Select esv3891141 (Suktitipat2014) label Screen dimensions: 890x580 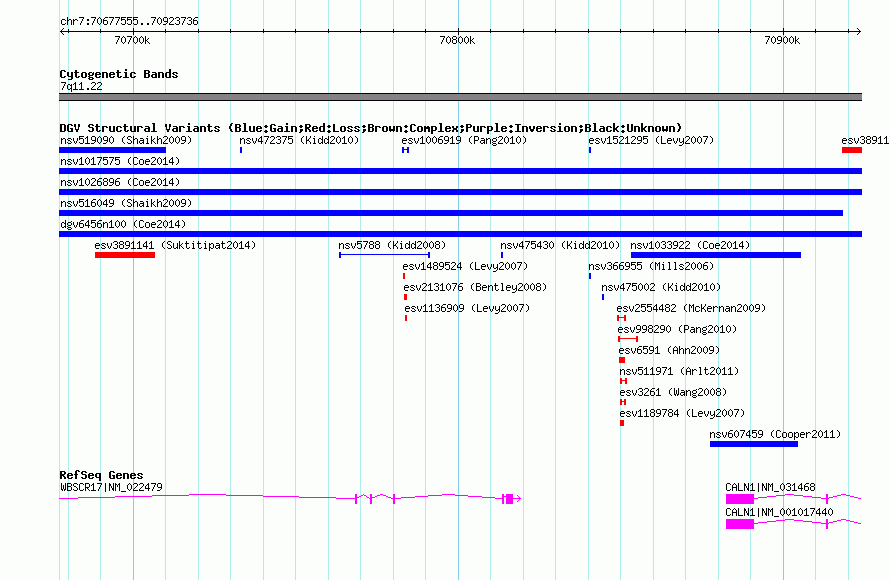tap(175, 245)
